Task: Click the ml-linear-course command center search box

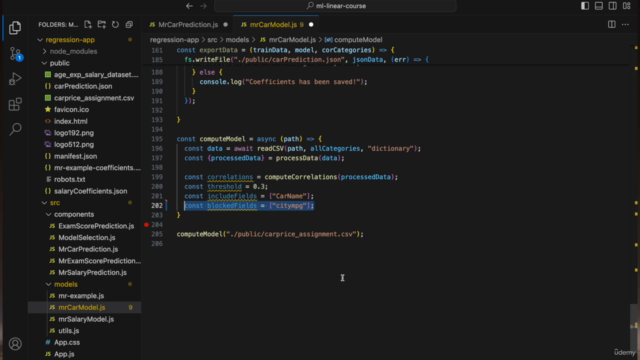Action: [335, 6]
